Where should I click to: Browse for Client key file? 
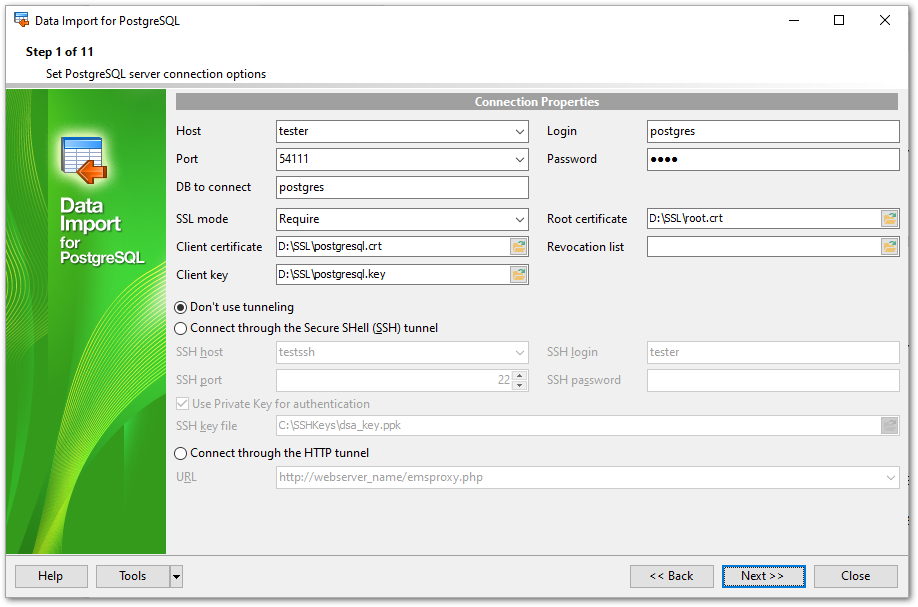[518, 275]
